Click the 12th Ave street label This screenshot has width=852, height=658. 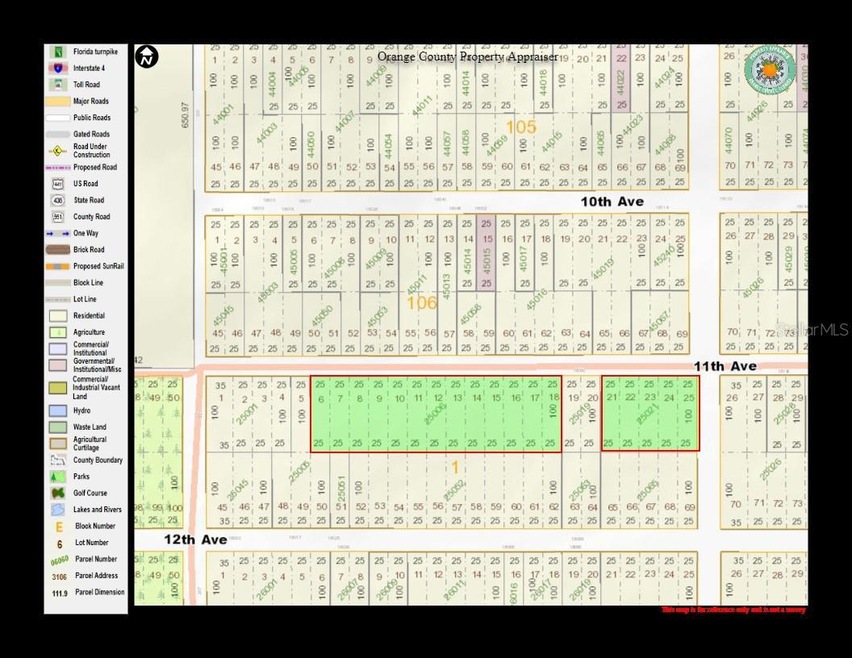coord(196,540)
